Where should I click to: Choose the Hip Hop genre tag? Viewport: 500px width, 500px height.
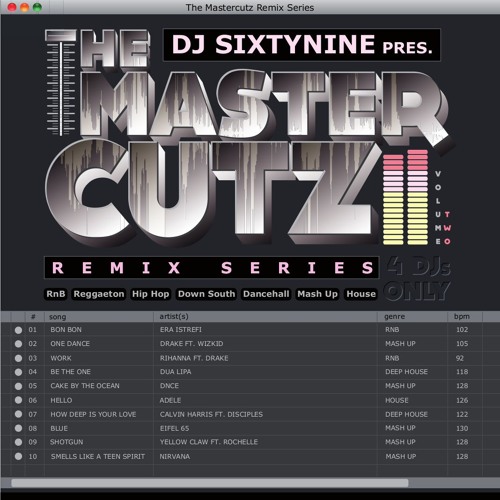click(x=150, y=294)
